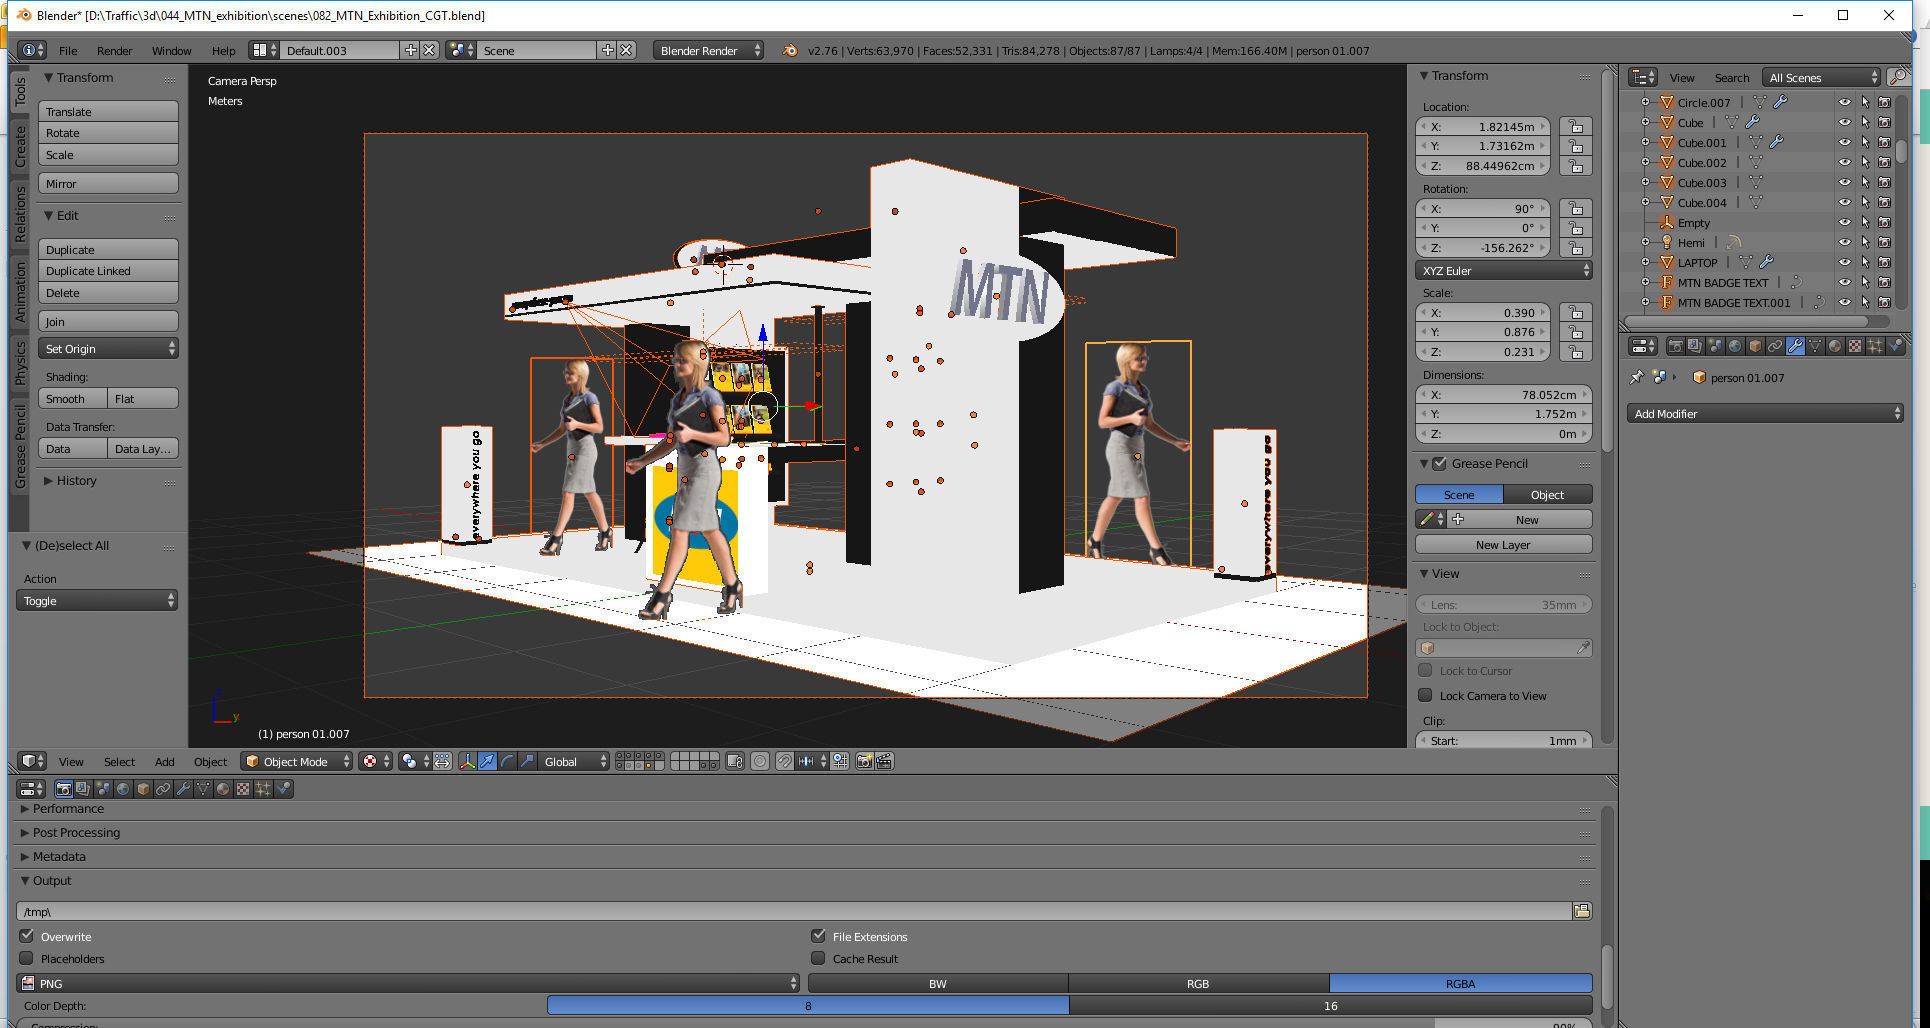
Task: Enable the translate manipulator arrow
Action: (487, 761)
